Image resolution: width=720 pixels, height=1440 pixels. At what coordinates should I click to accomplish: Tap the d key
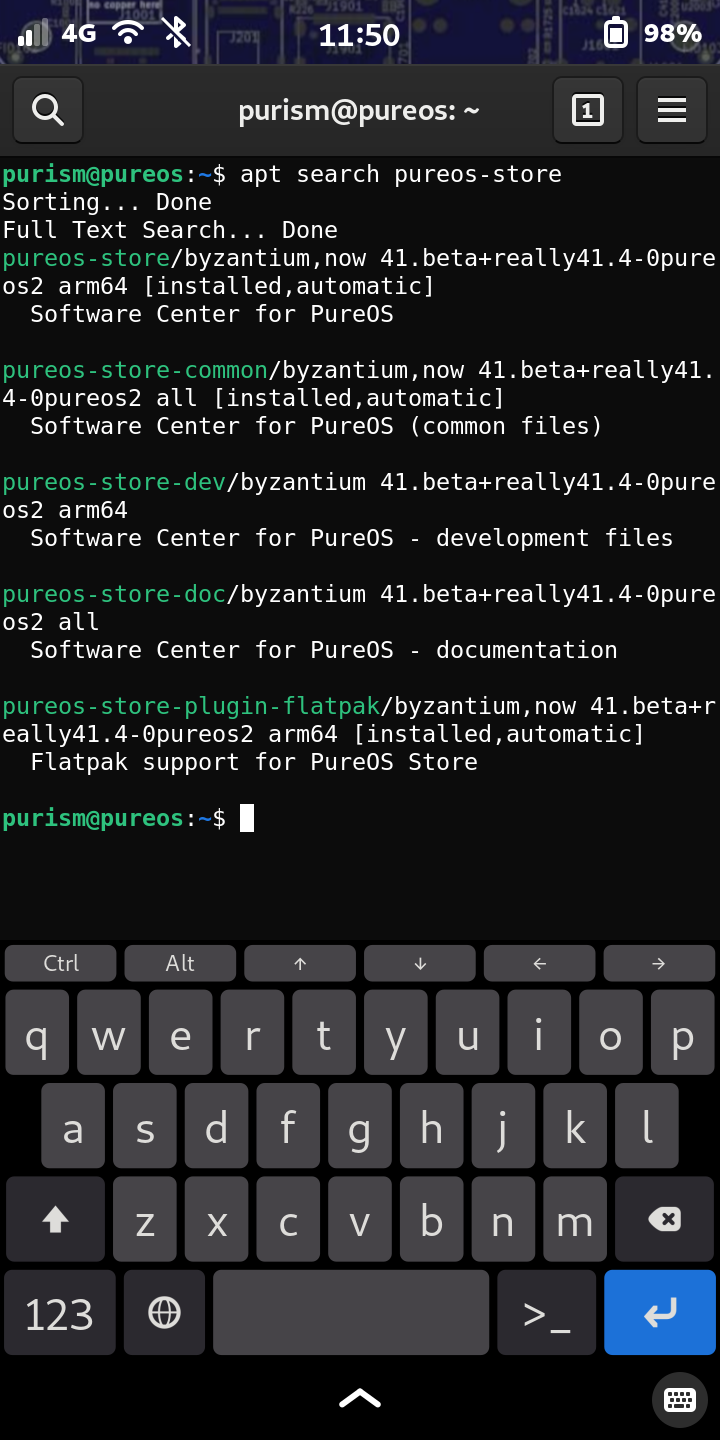point(216,1126)
